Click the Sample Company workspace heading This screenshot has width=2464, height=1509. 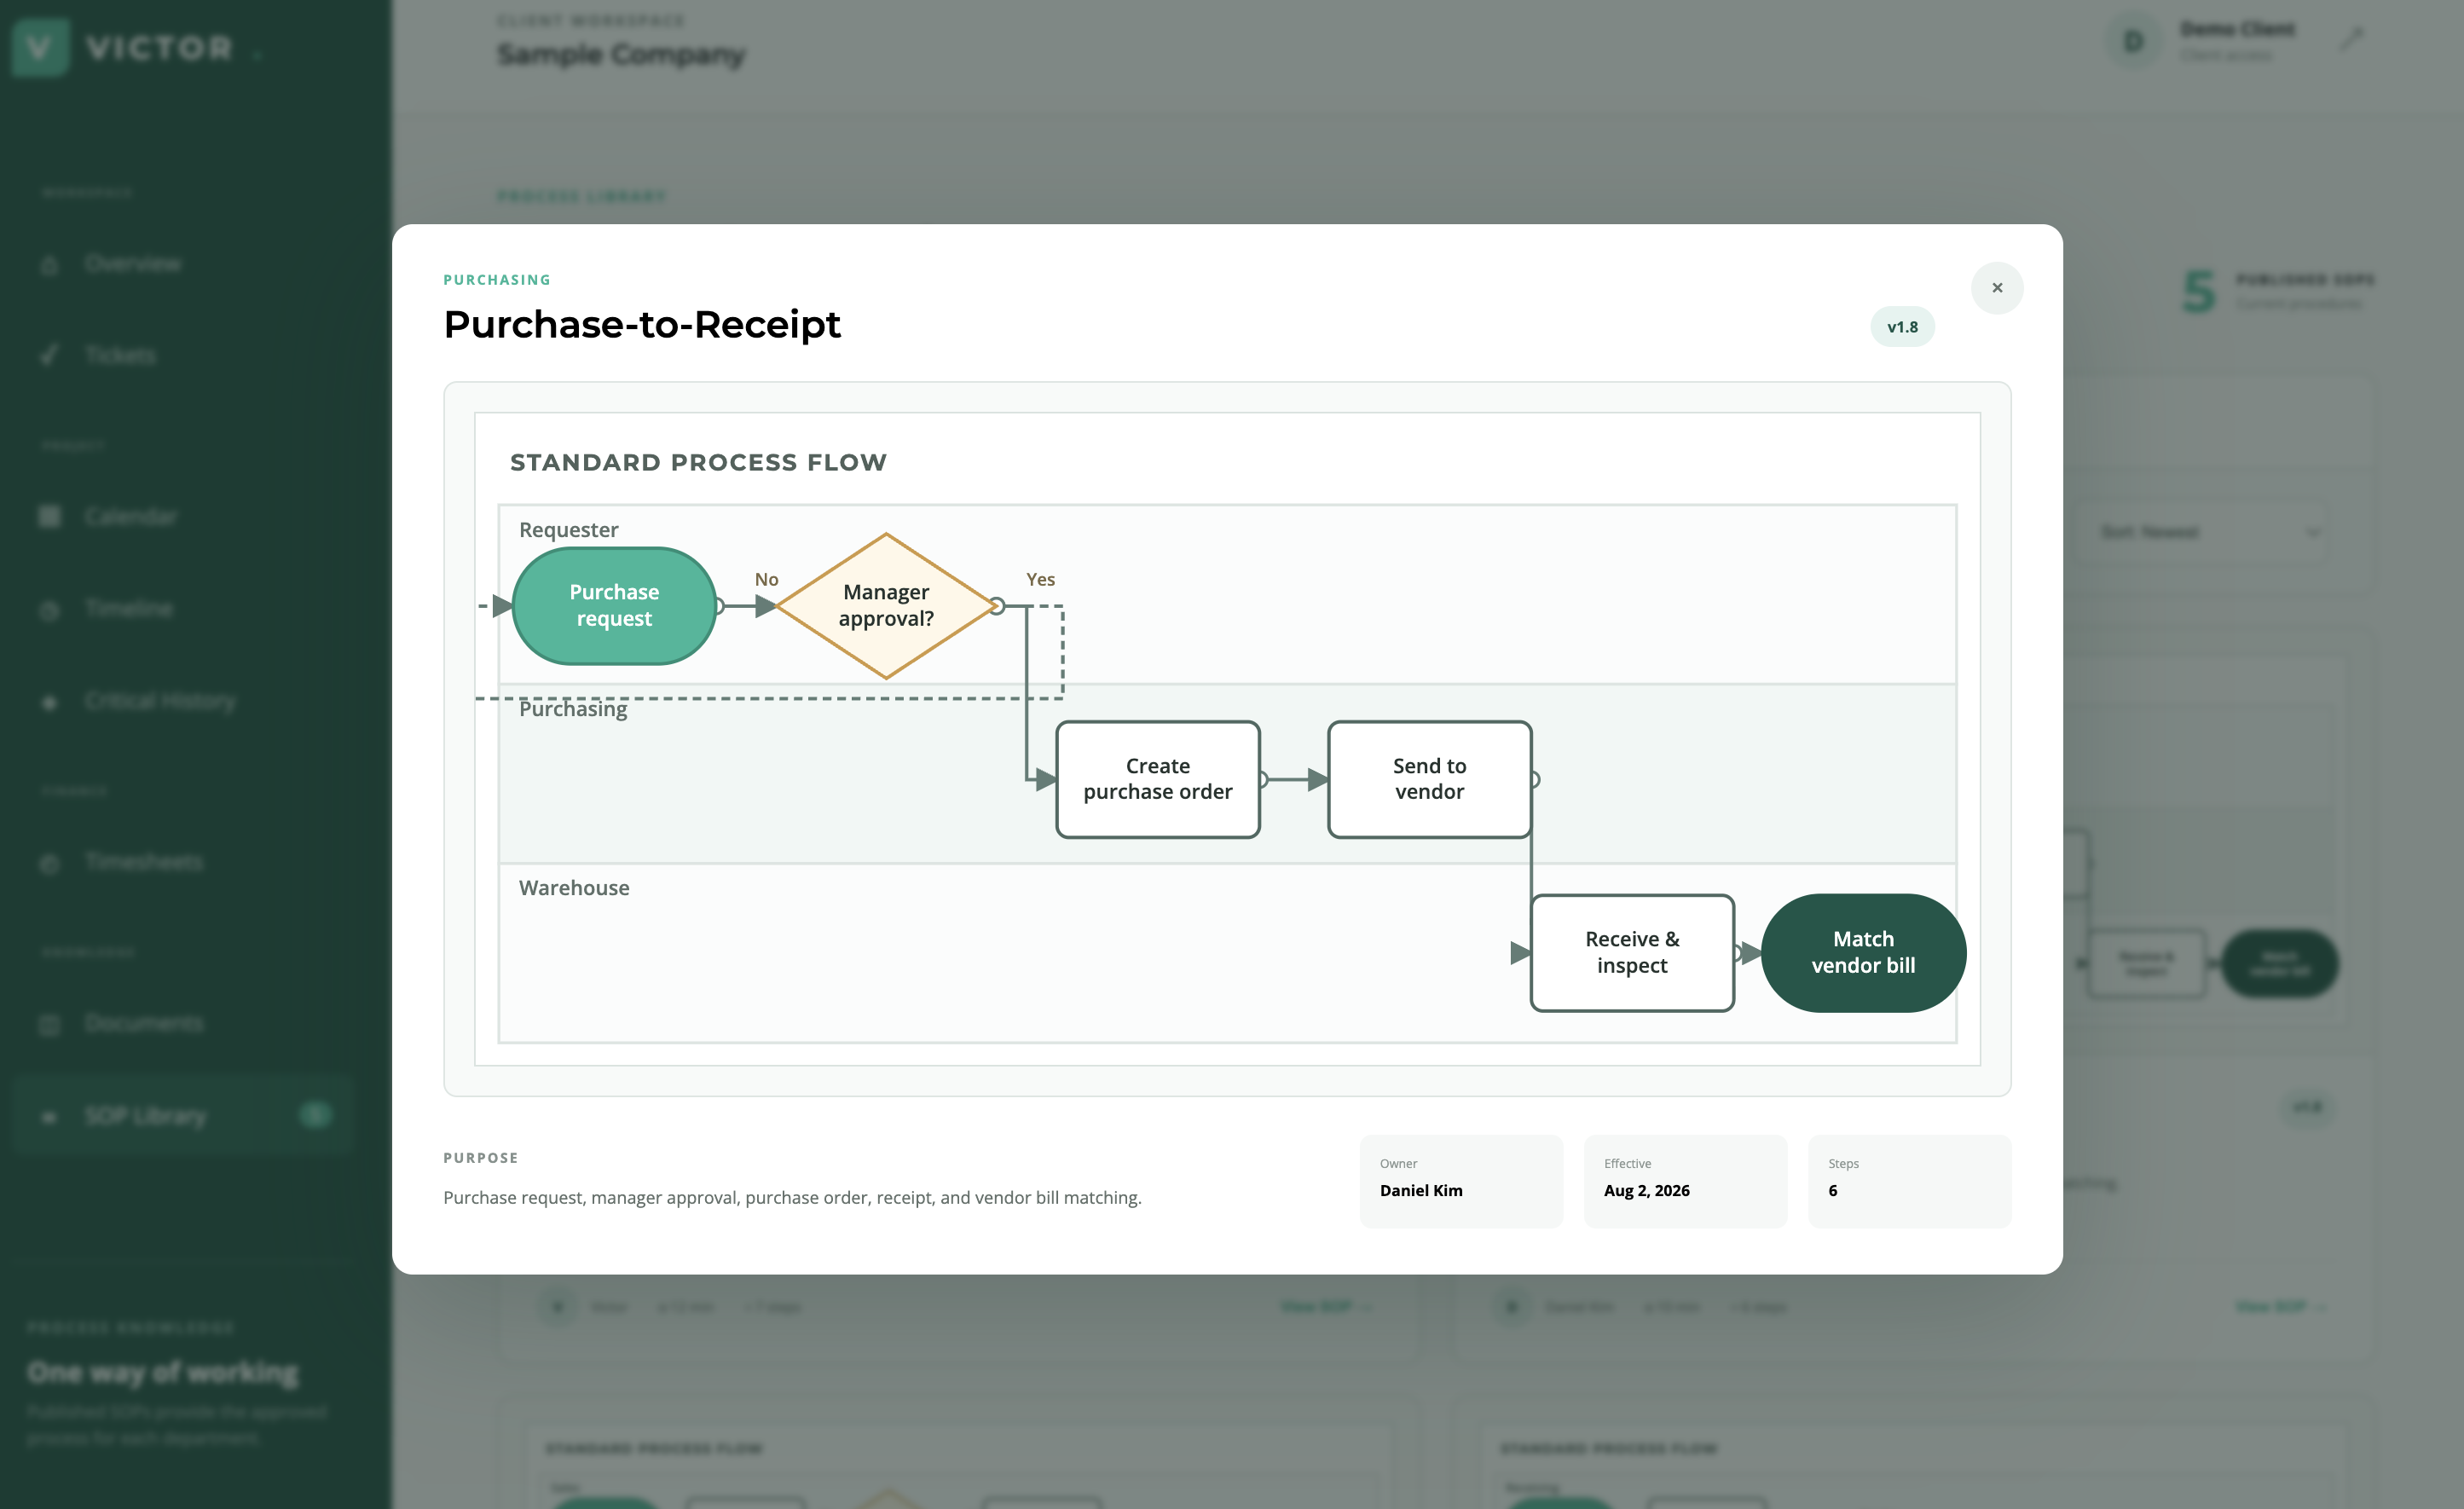coord(621,54)
